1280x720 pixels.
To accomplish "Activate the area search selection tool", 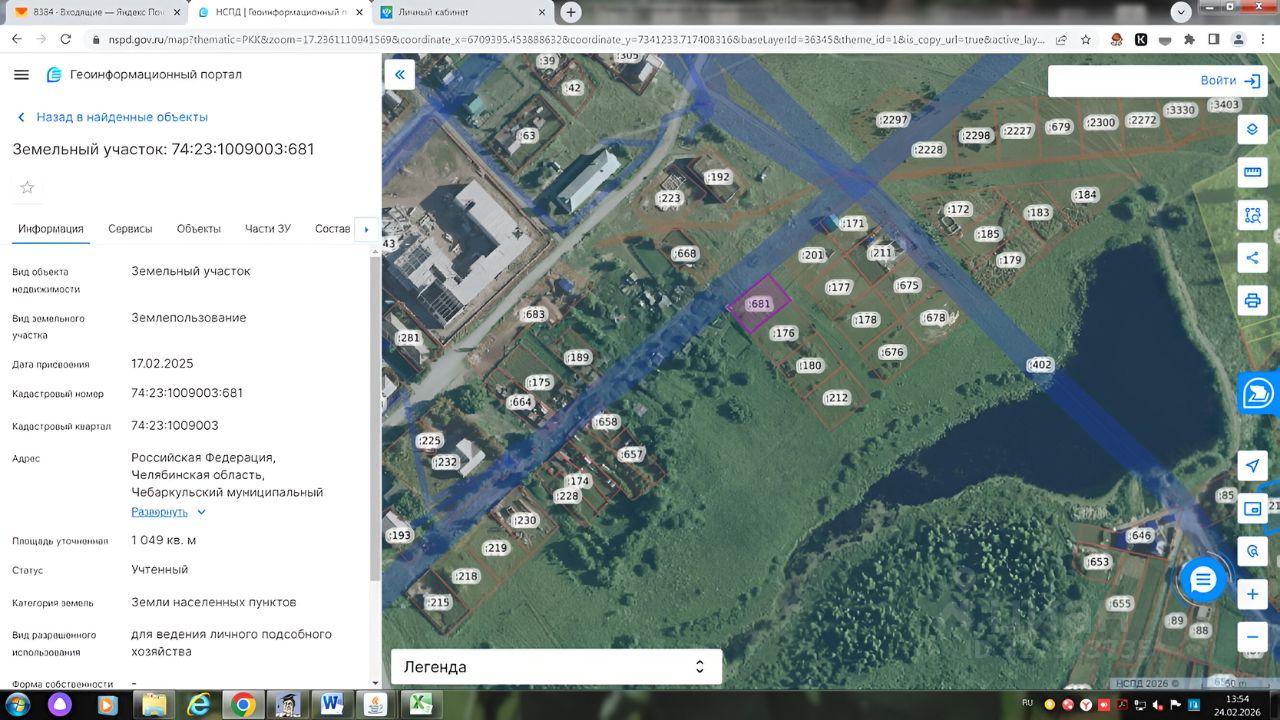I will point(1252,215).
